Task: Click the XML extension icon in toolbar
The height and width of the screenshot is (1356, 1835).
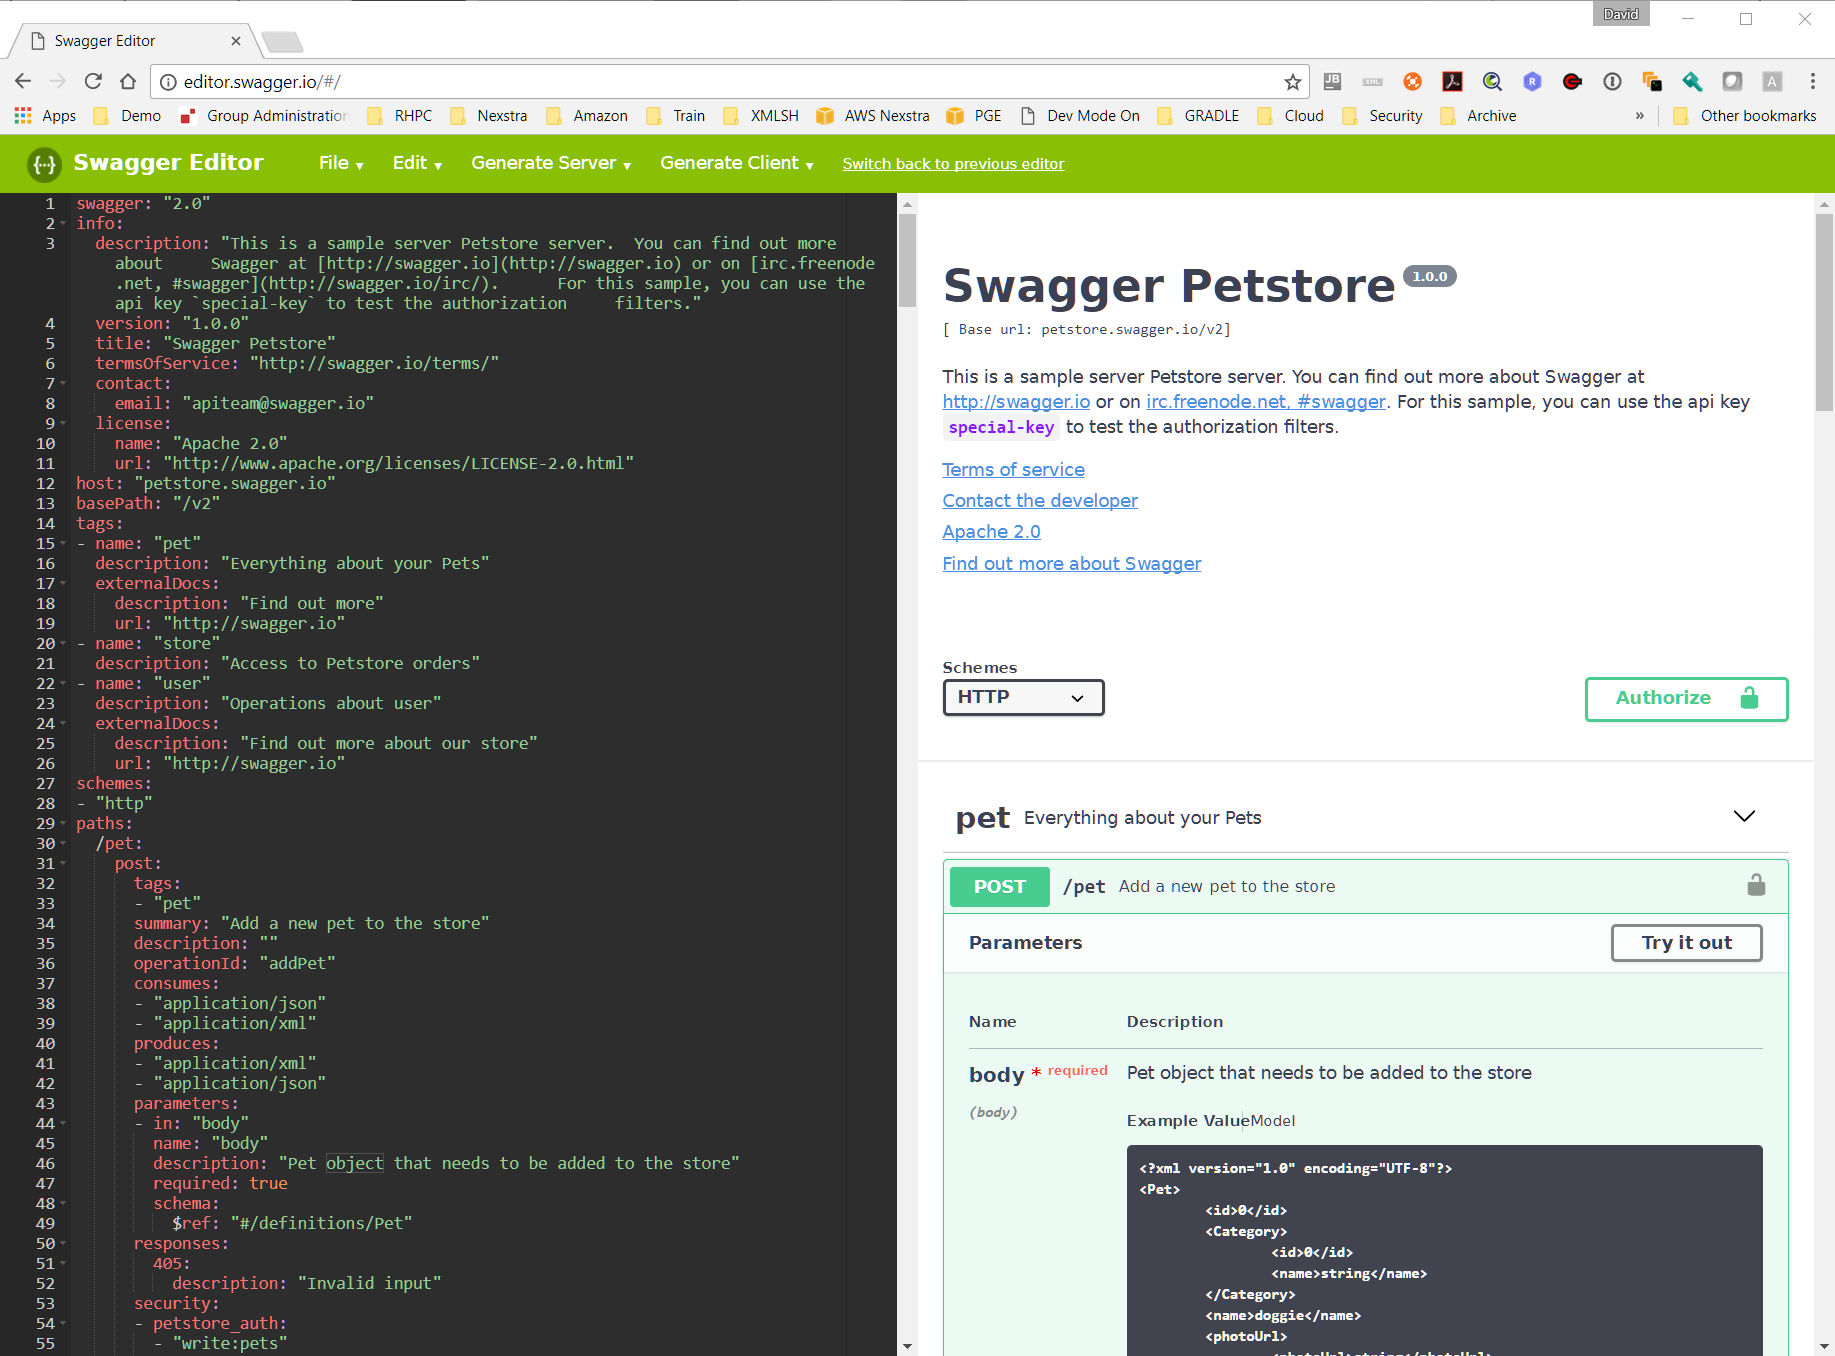Action: pyautogui.click(x=1372, y=81)
